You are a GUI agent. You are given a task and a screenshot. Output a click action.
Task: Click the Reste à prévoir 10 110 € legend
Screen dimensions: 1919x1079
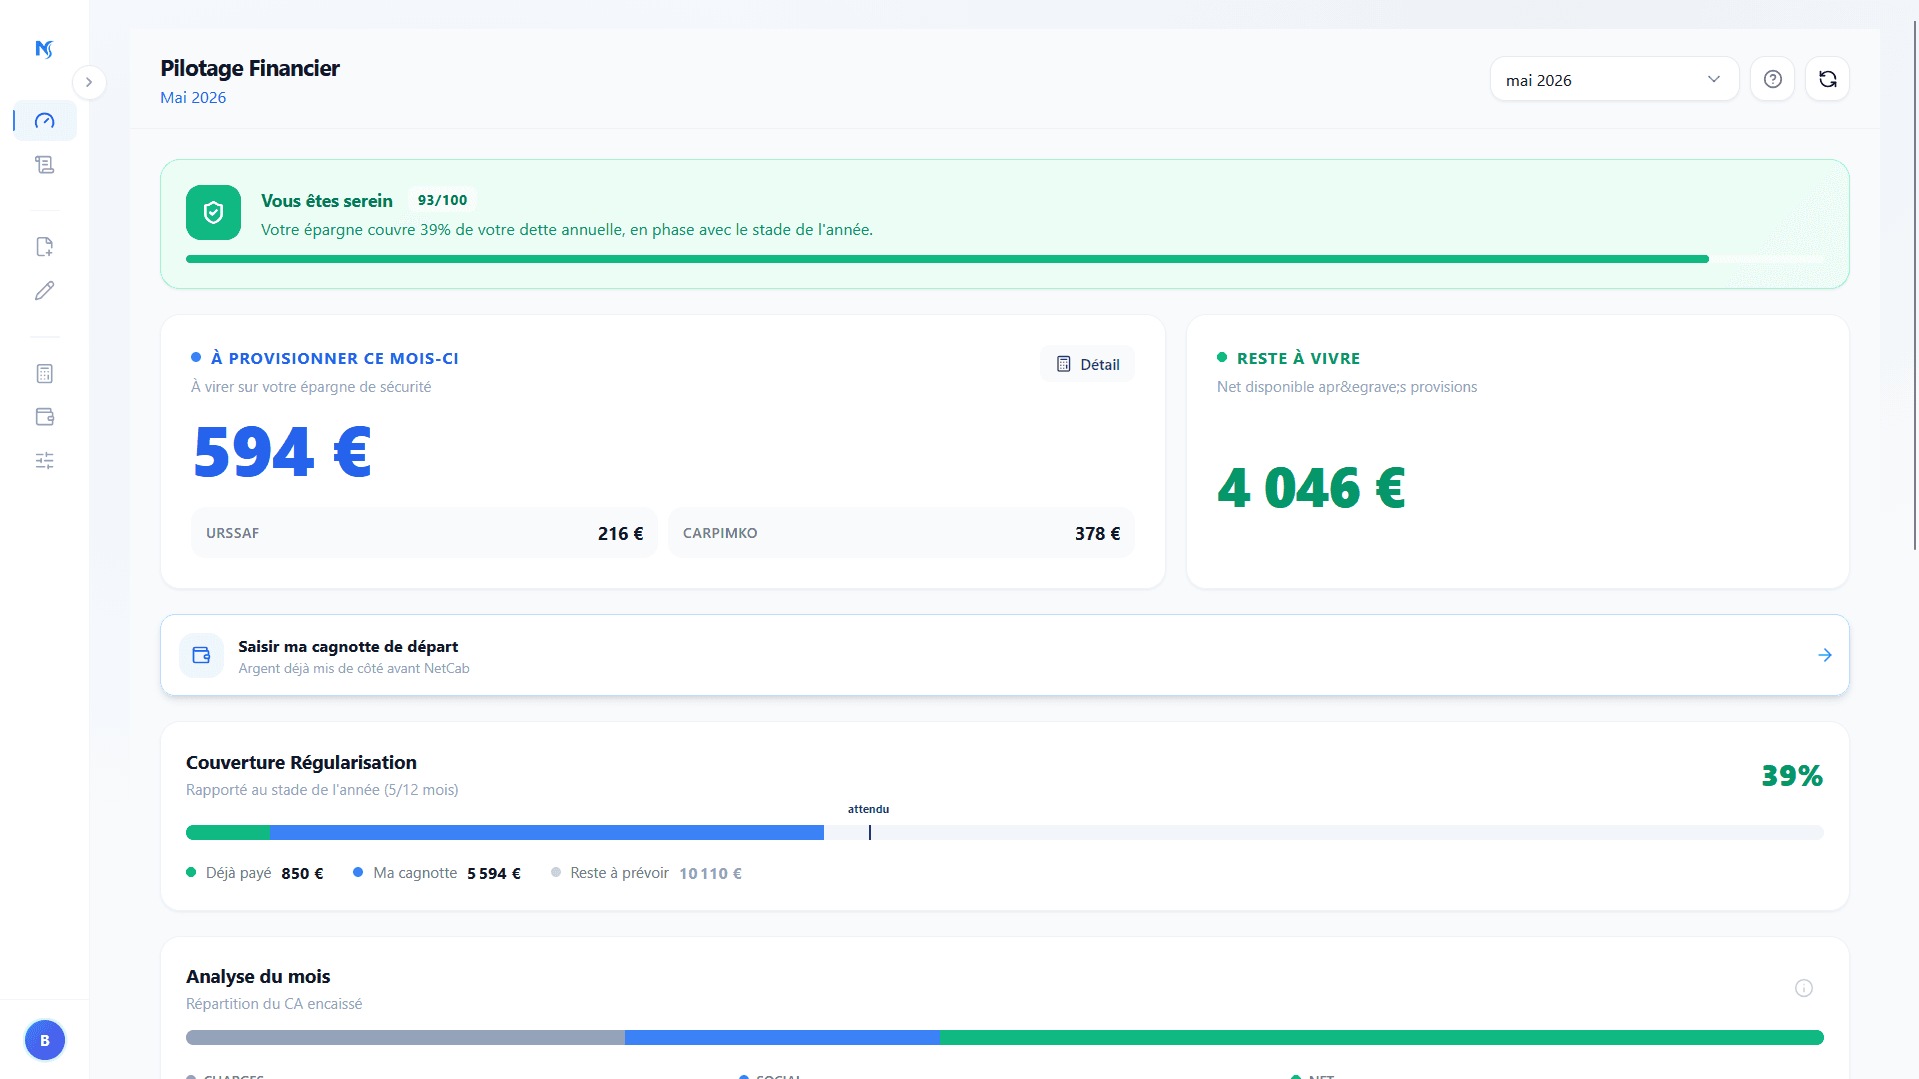(646, 873)
